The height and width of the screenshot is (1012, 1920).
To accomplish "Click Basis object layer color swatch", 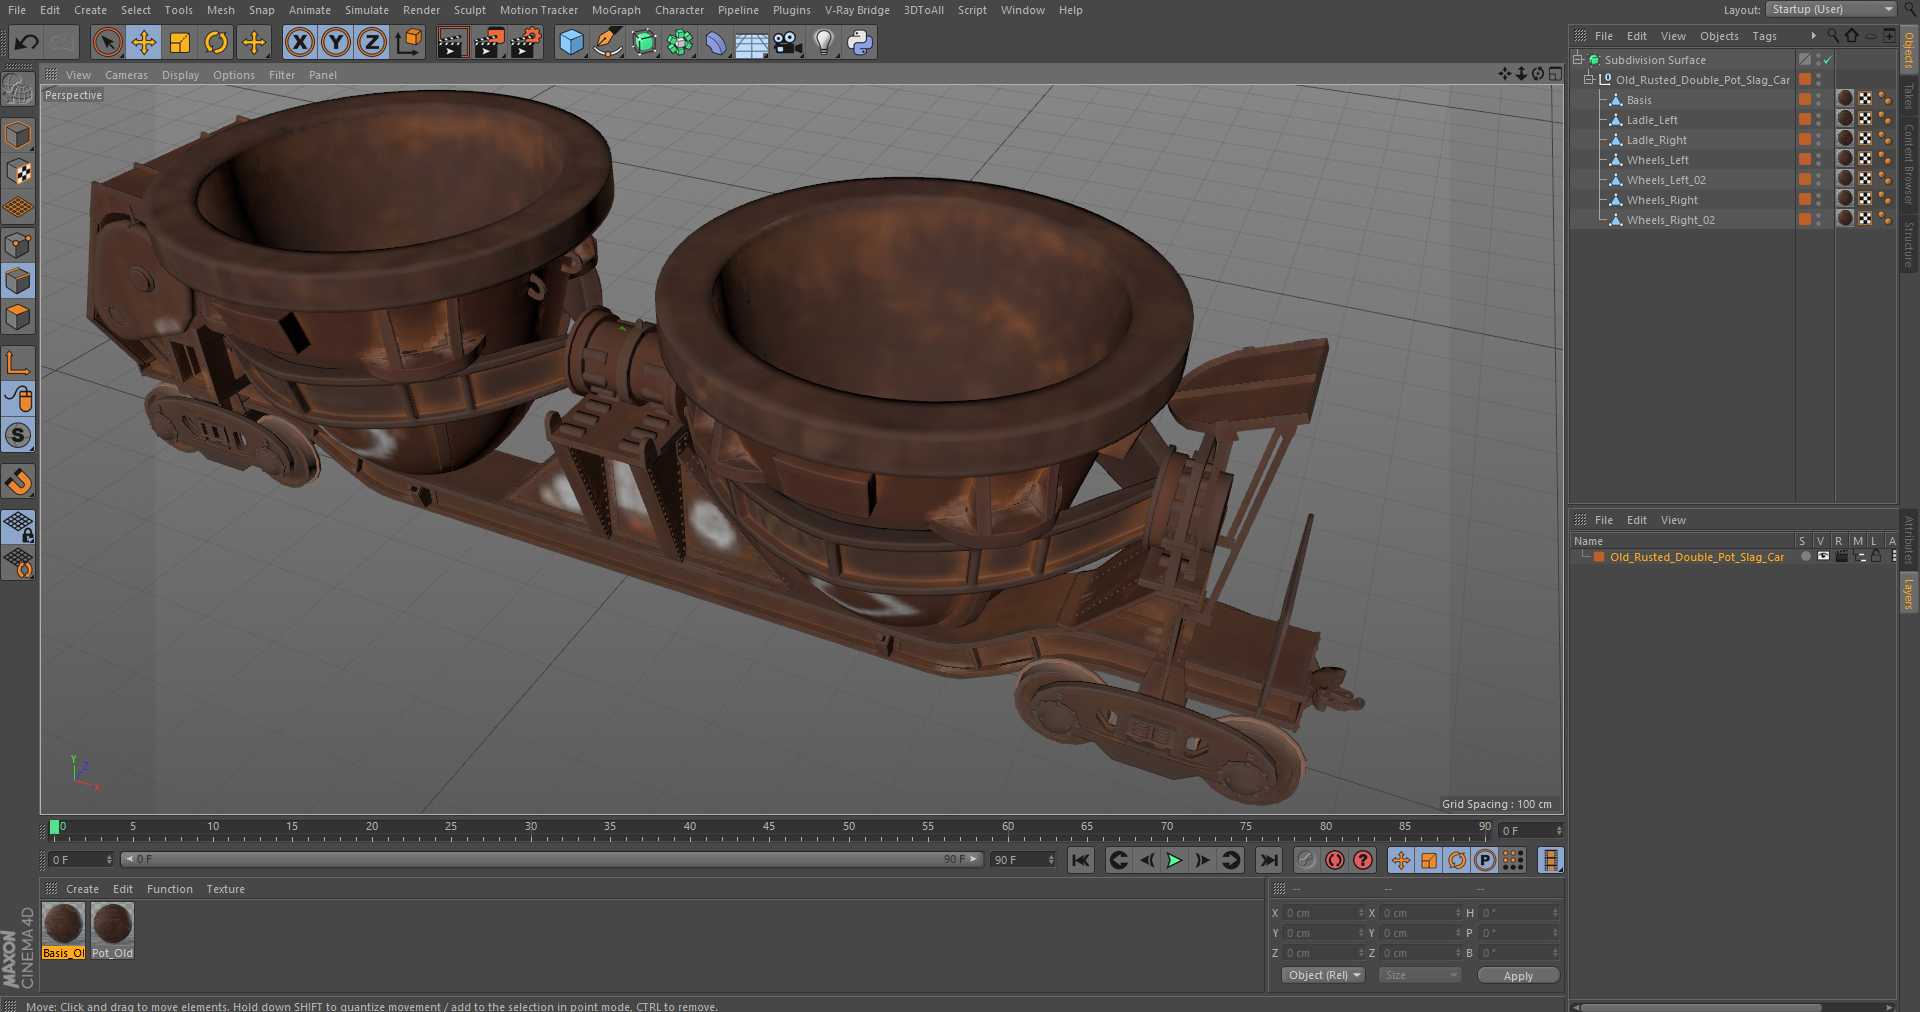I will pos(1805,99).
